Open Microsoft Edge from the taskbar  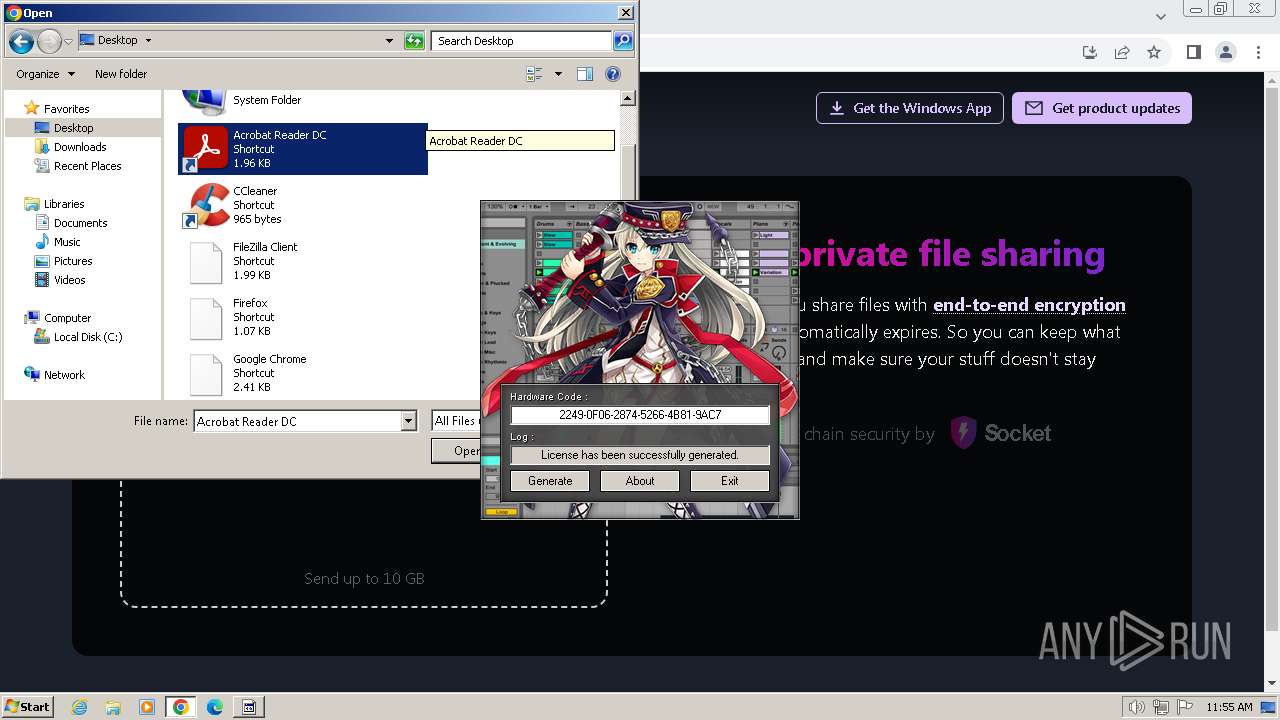(x=215, y=707)
